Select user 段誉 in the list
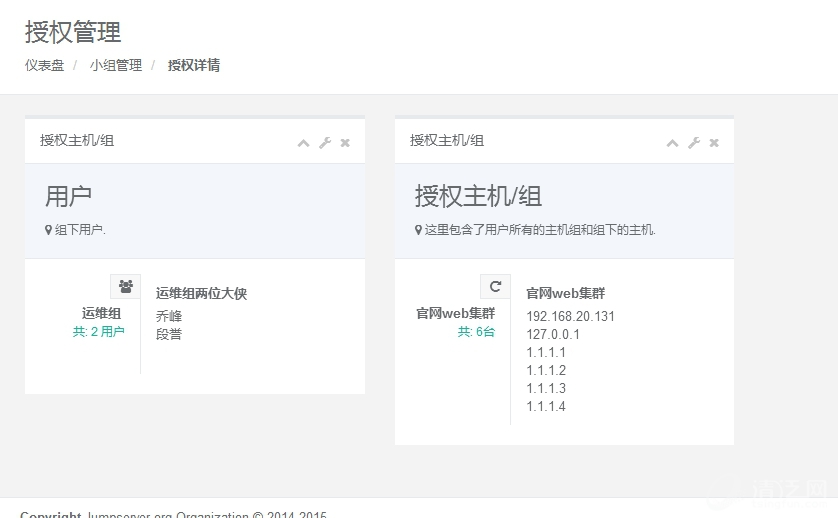This screenshot has height=518, width=838. coord(169,334)
